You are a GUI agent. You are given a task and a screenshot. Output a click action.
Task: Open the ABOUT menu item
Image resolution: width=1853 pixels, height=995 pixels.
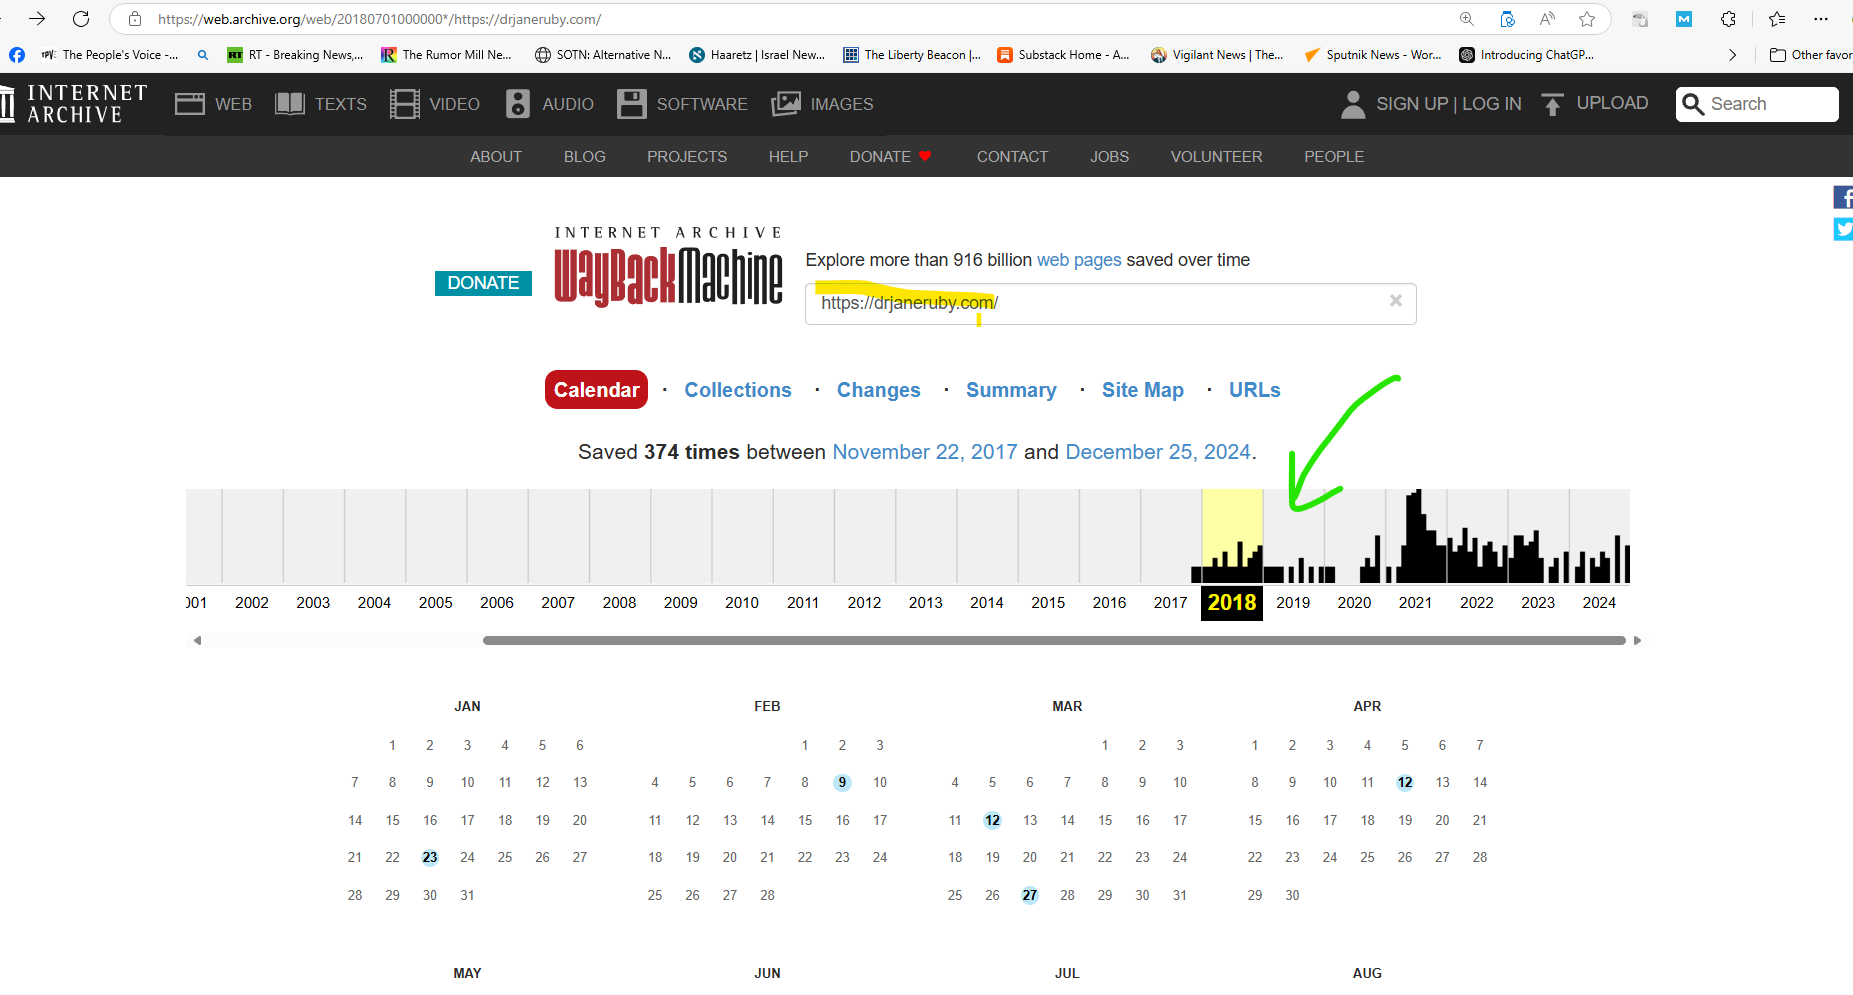pyautogui.click(x=496, y=157)
